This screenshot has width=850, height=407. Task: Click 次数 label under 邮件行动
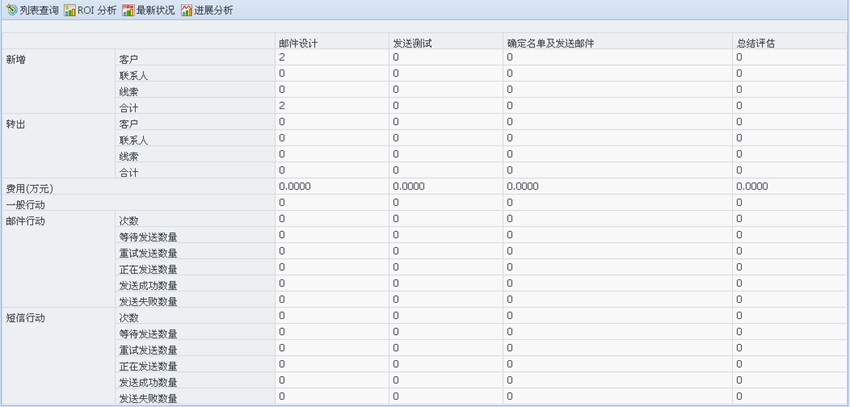[129, 221]
